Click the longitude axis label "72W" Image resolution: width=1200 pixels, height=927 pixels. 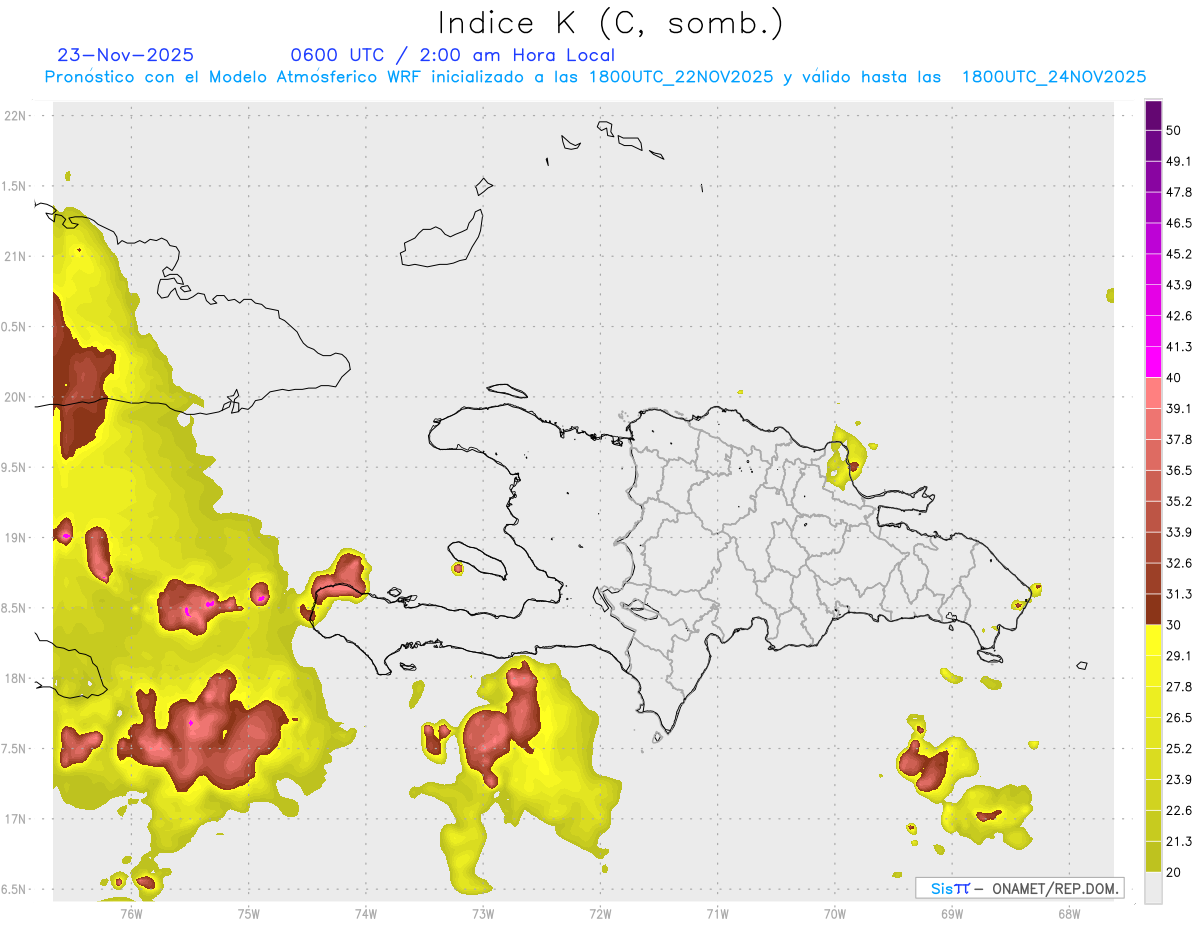pos(601,913)
